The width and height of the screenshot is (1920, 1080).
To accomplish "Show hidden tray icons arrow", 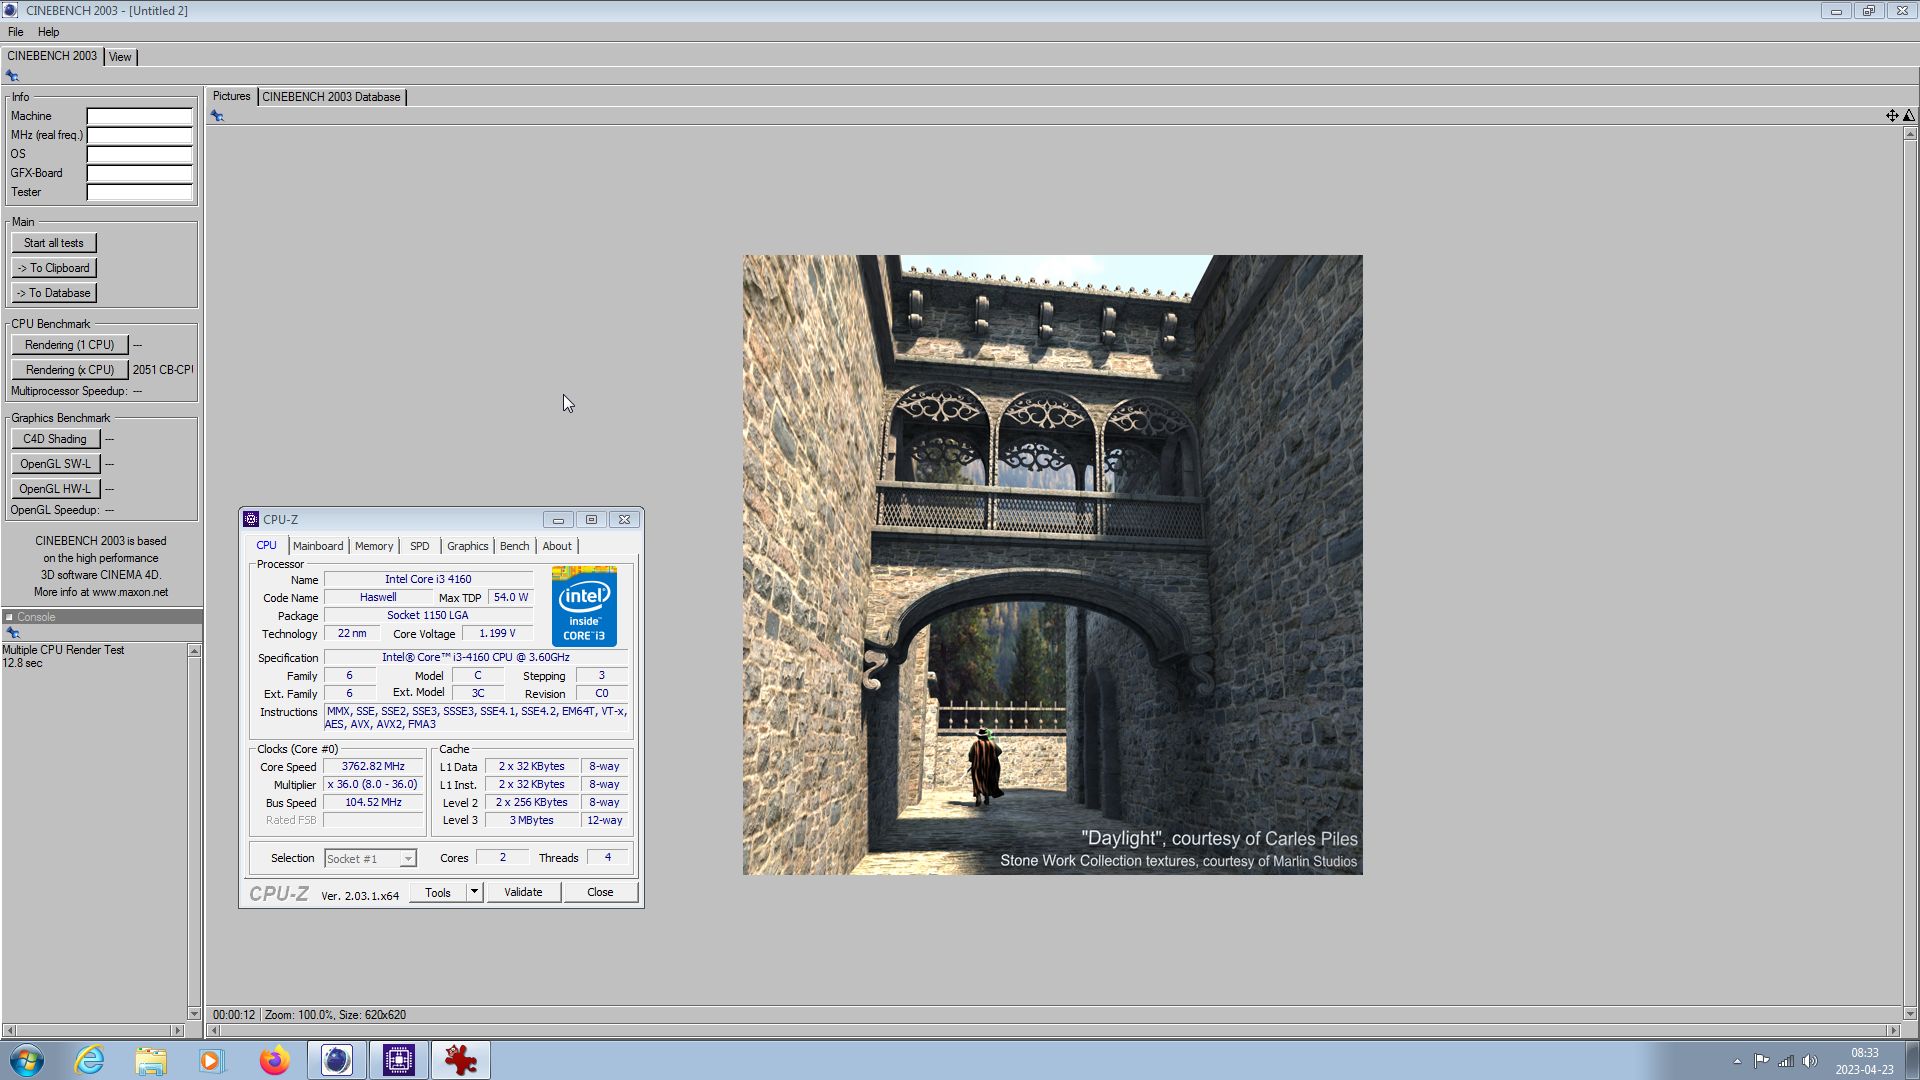I will [x=1737, y=1061].
